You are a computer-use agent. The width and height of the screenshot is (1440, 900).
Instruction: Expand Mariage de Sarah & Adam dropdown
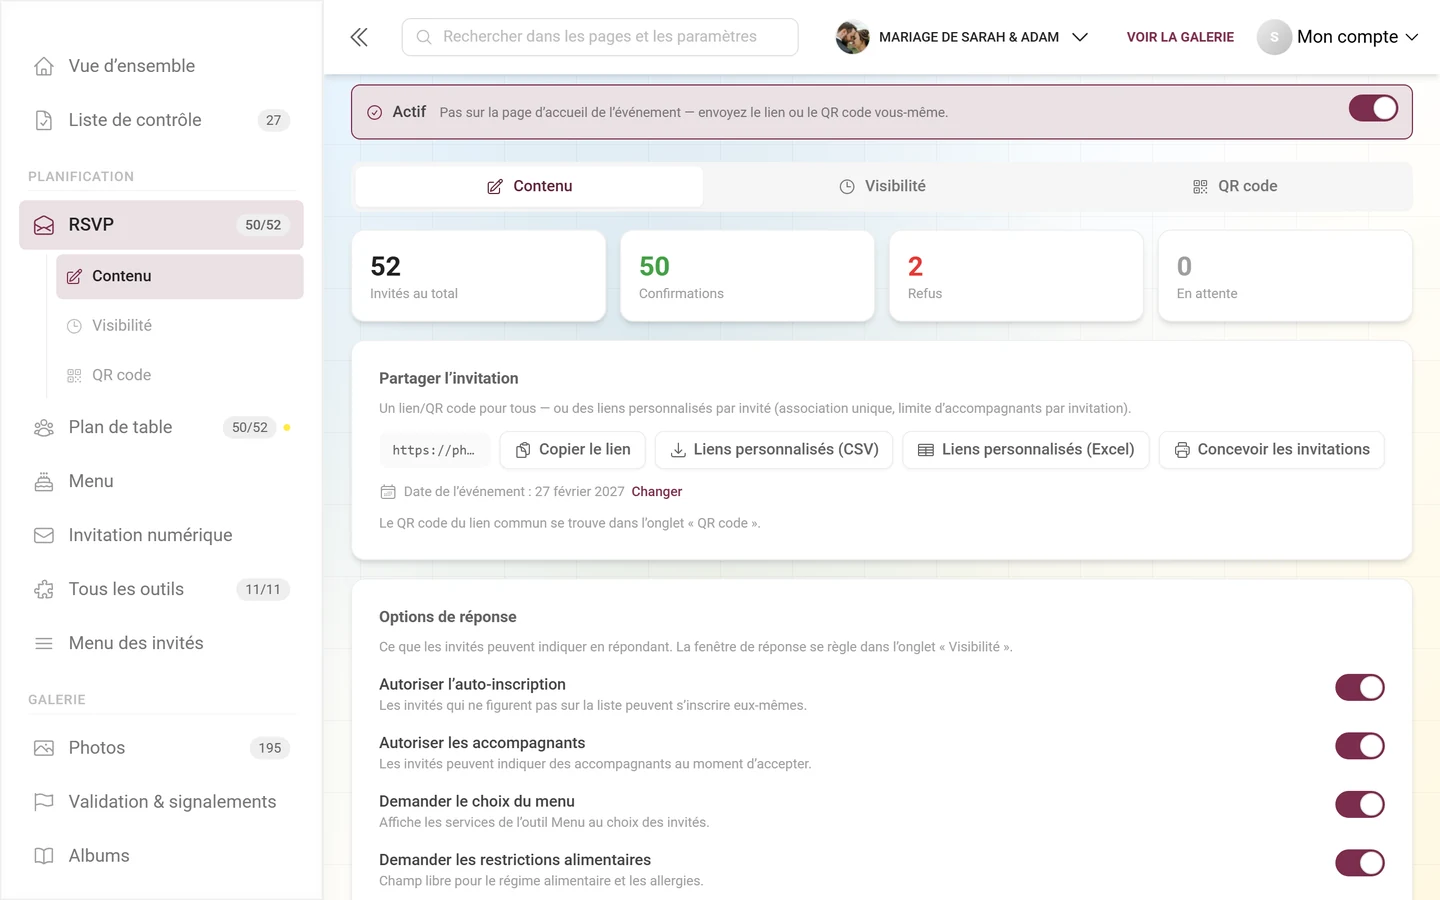click(x=1080, y=37)
